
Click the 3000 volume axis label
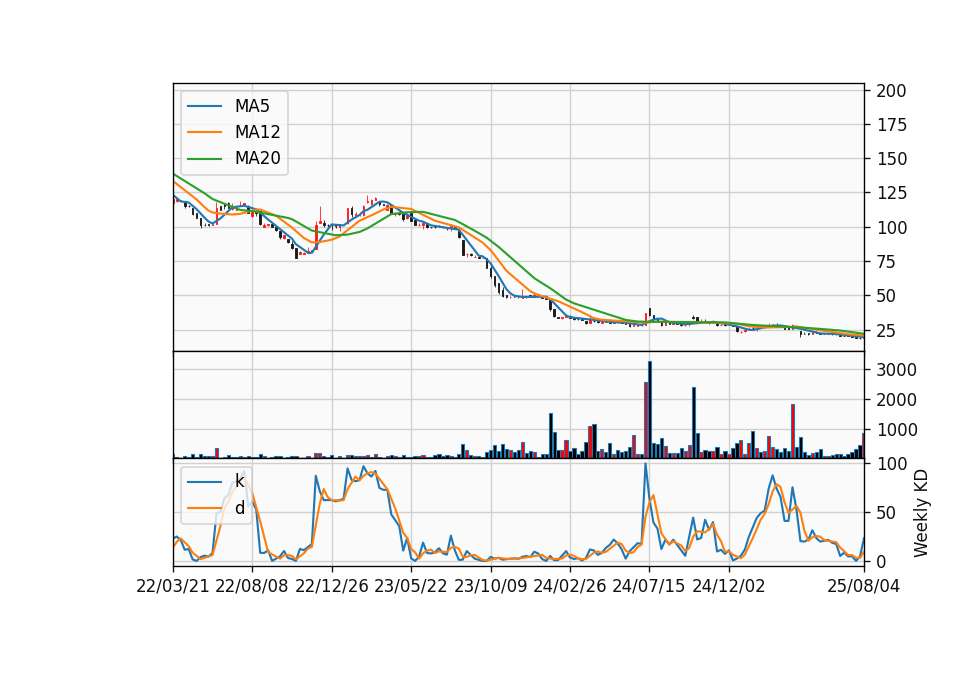click(x=896, y=370)
